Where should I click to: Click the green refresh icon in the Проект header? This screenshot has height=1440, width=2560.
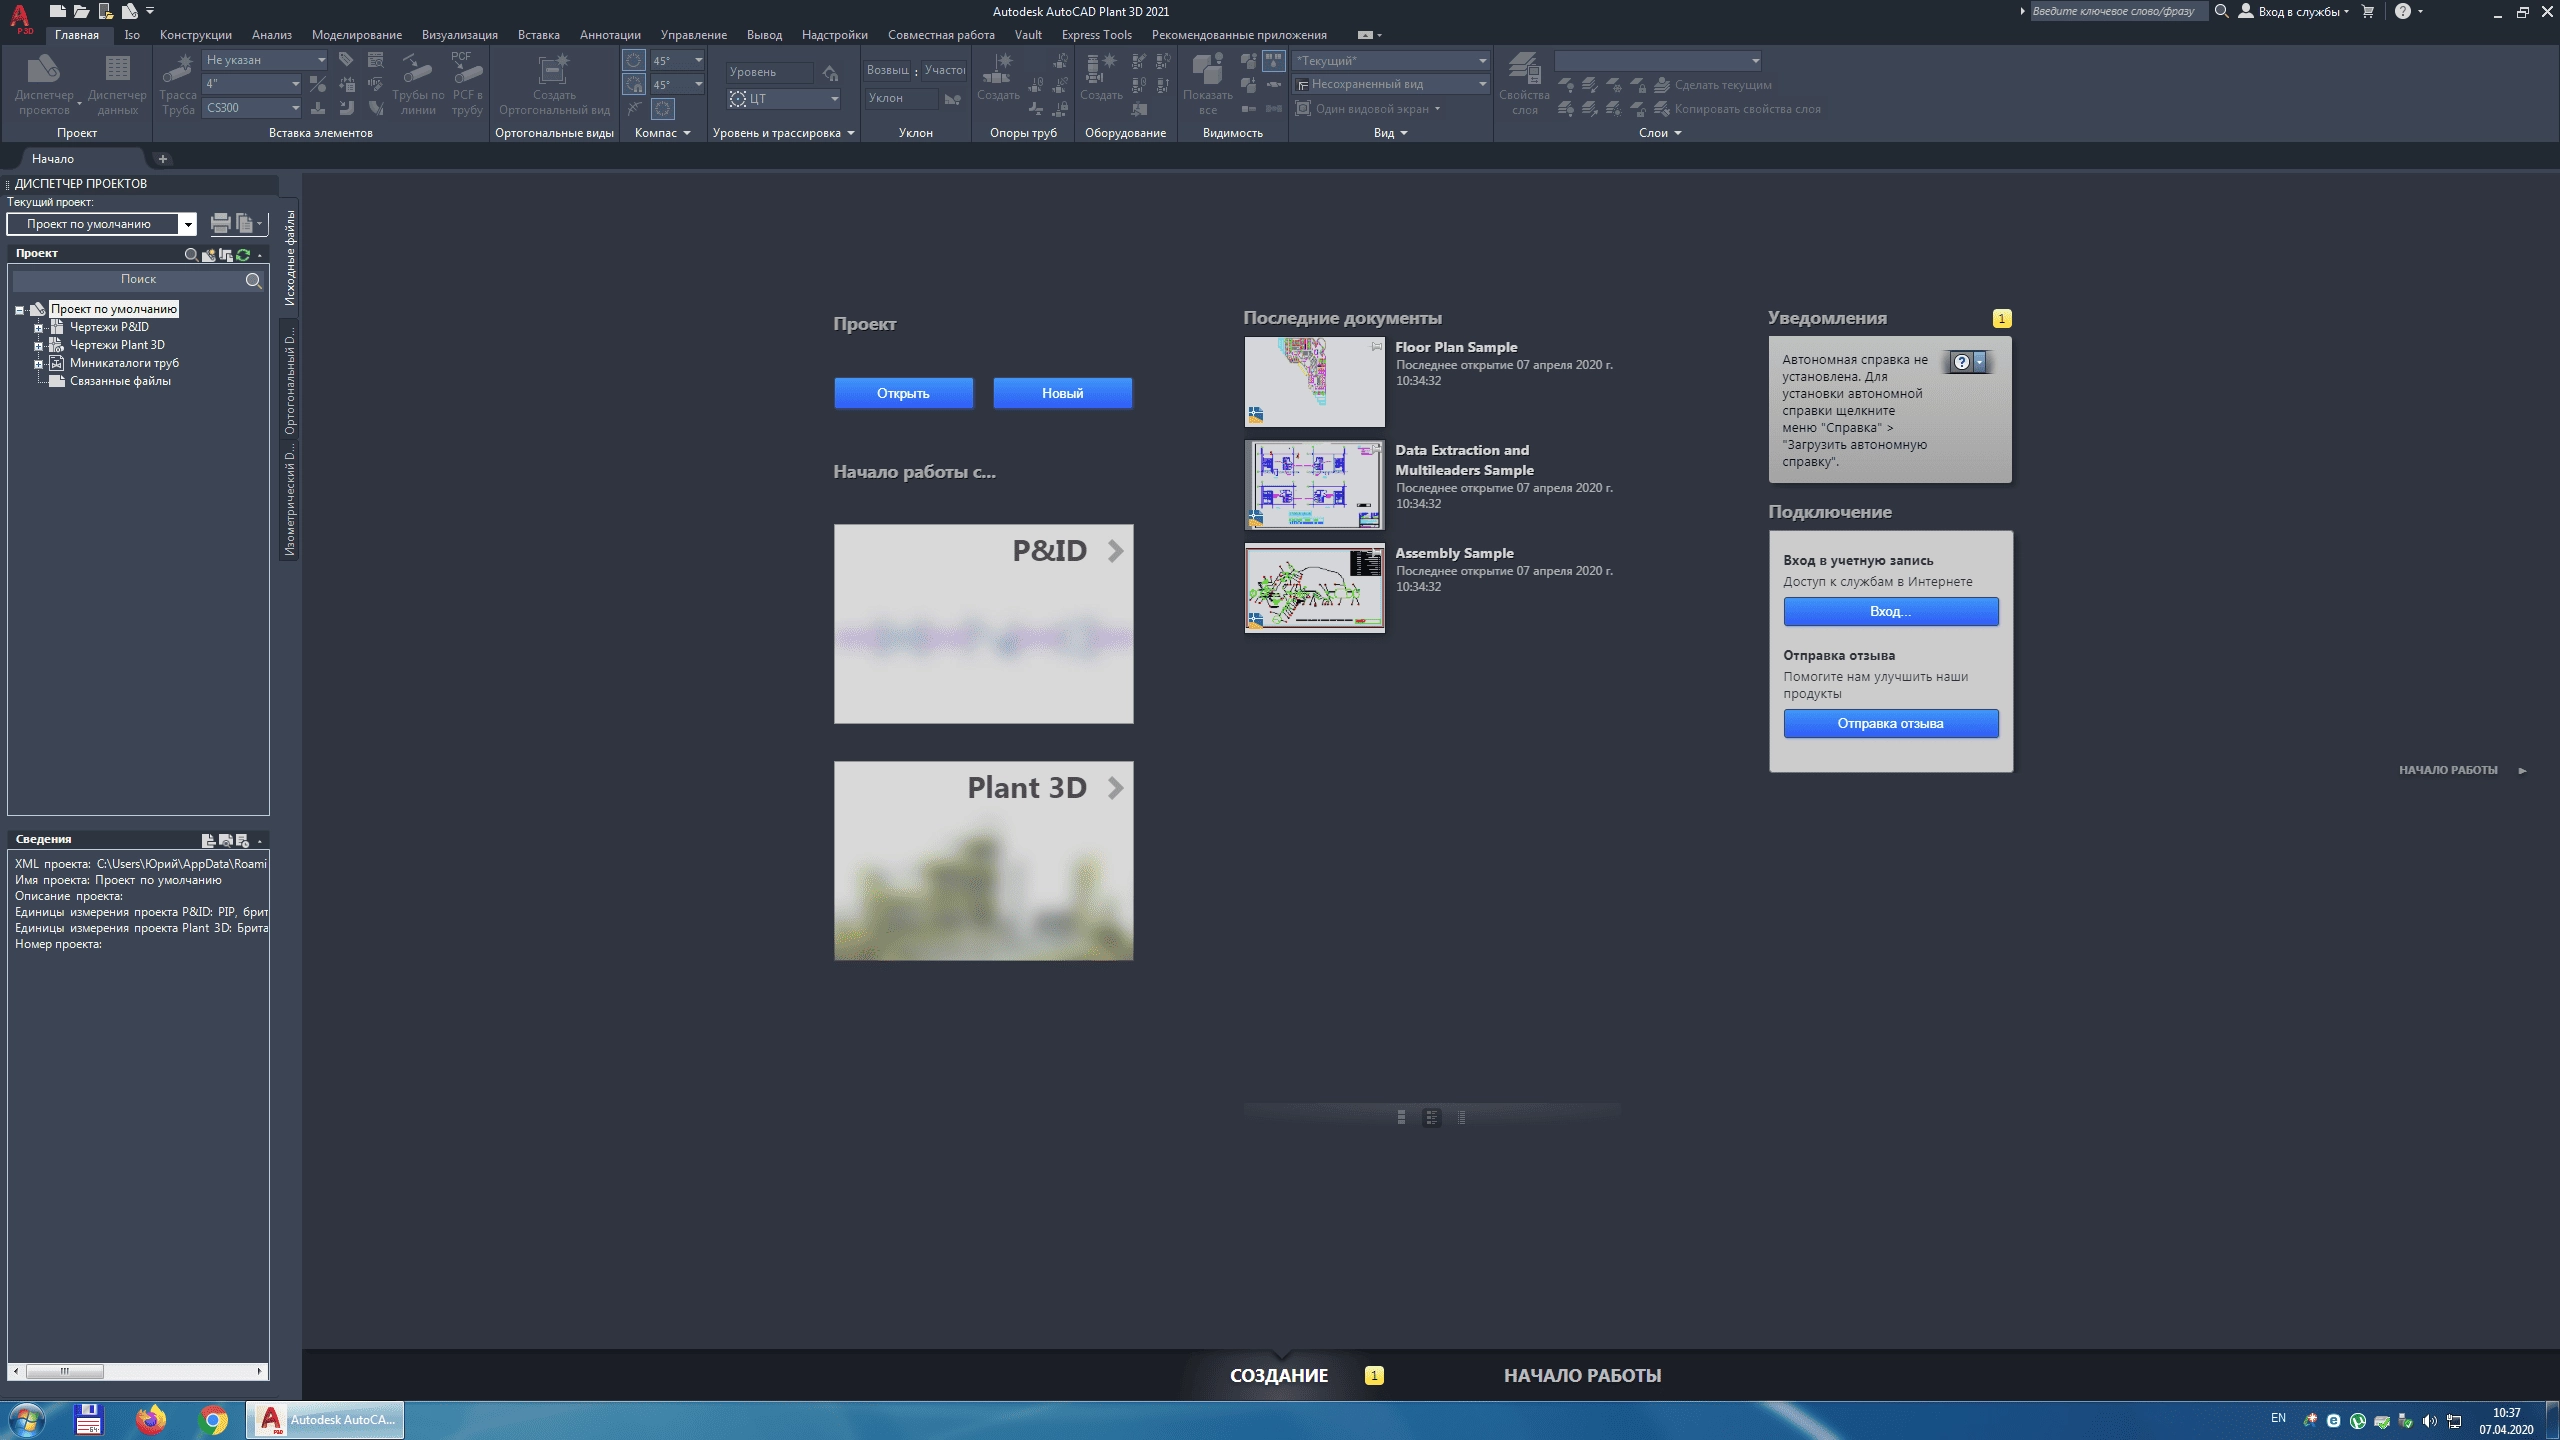(x=243, y=254)
